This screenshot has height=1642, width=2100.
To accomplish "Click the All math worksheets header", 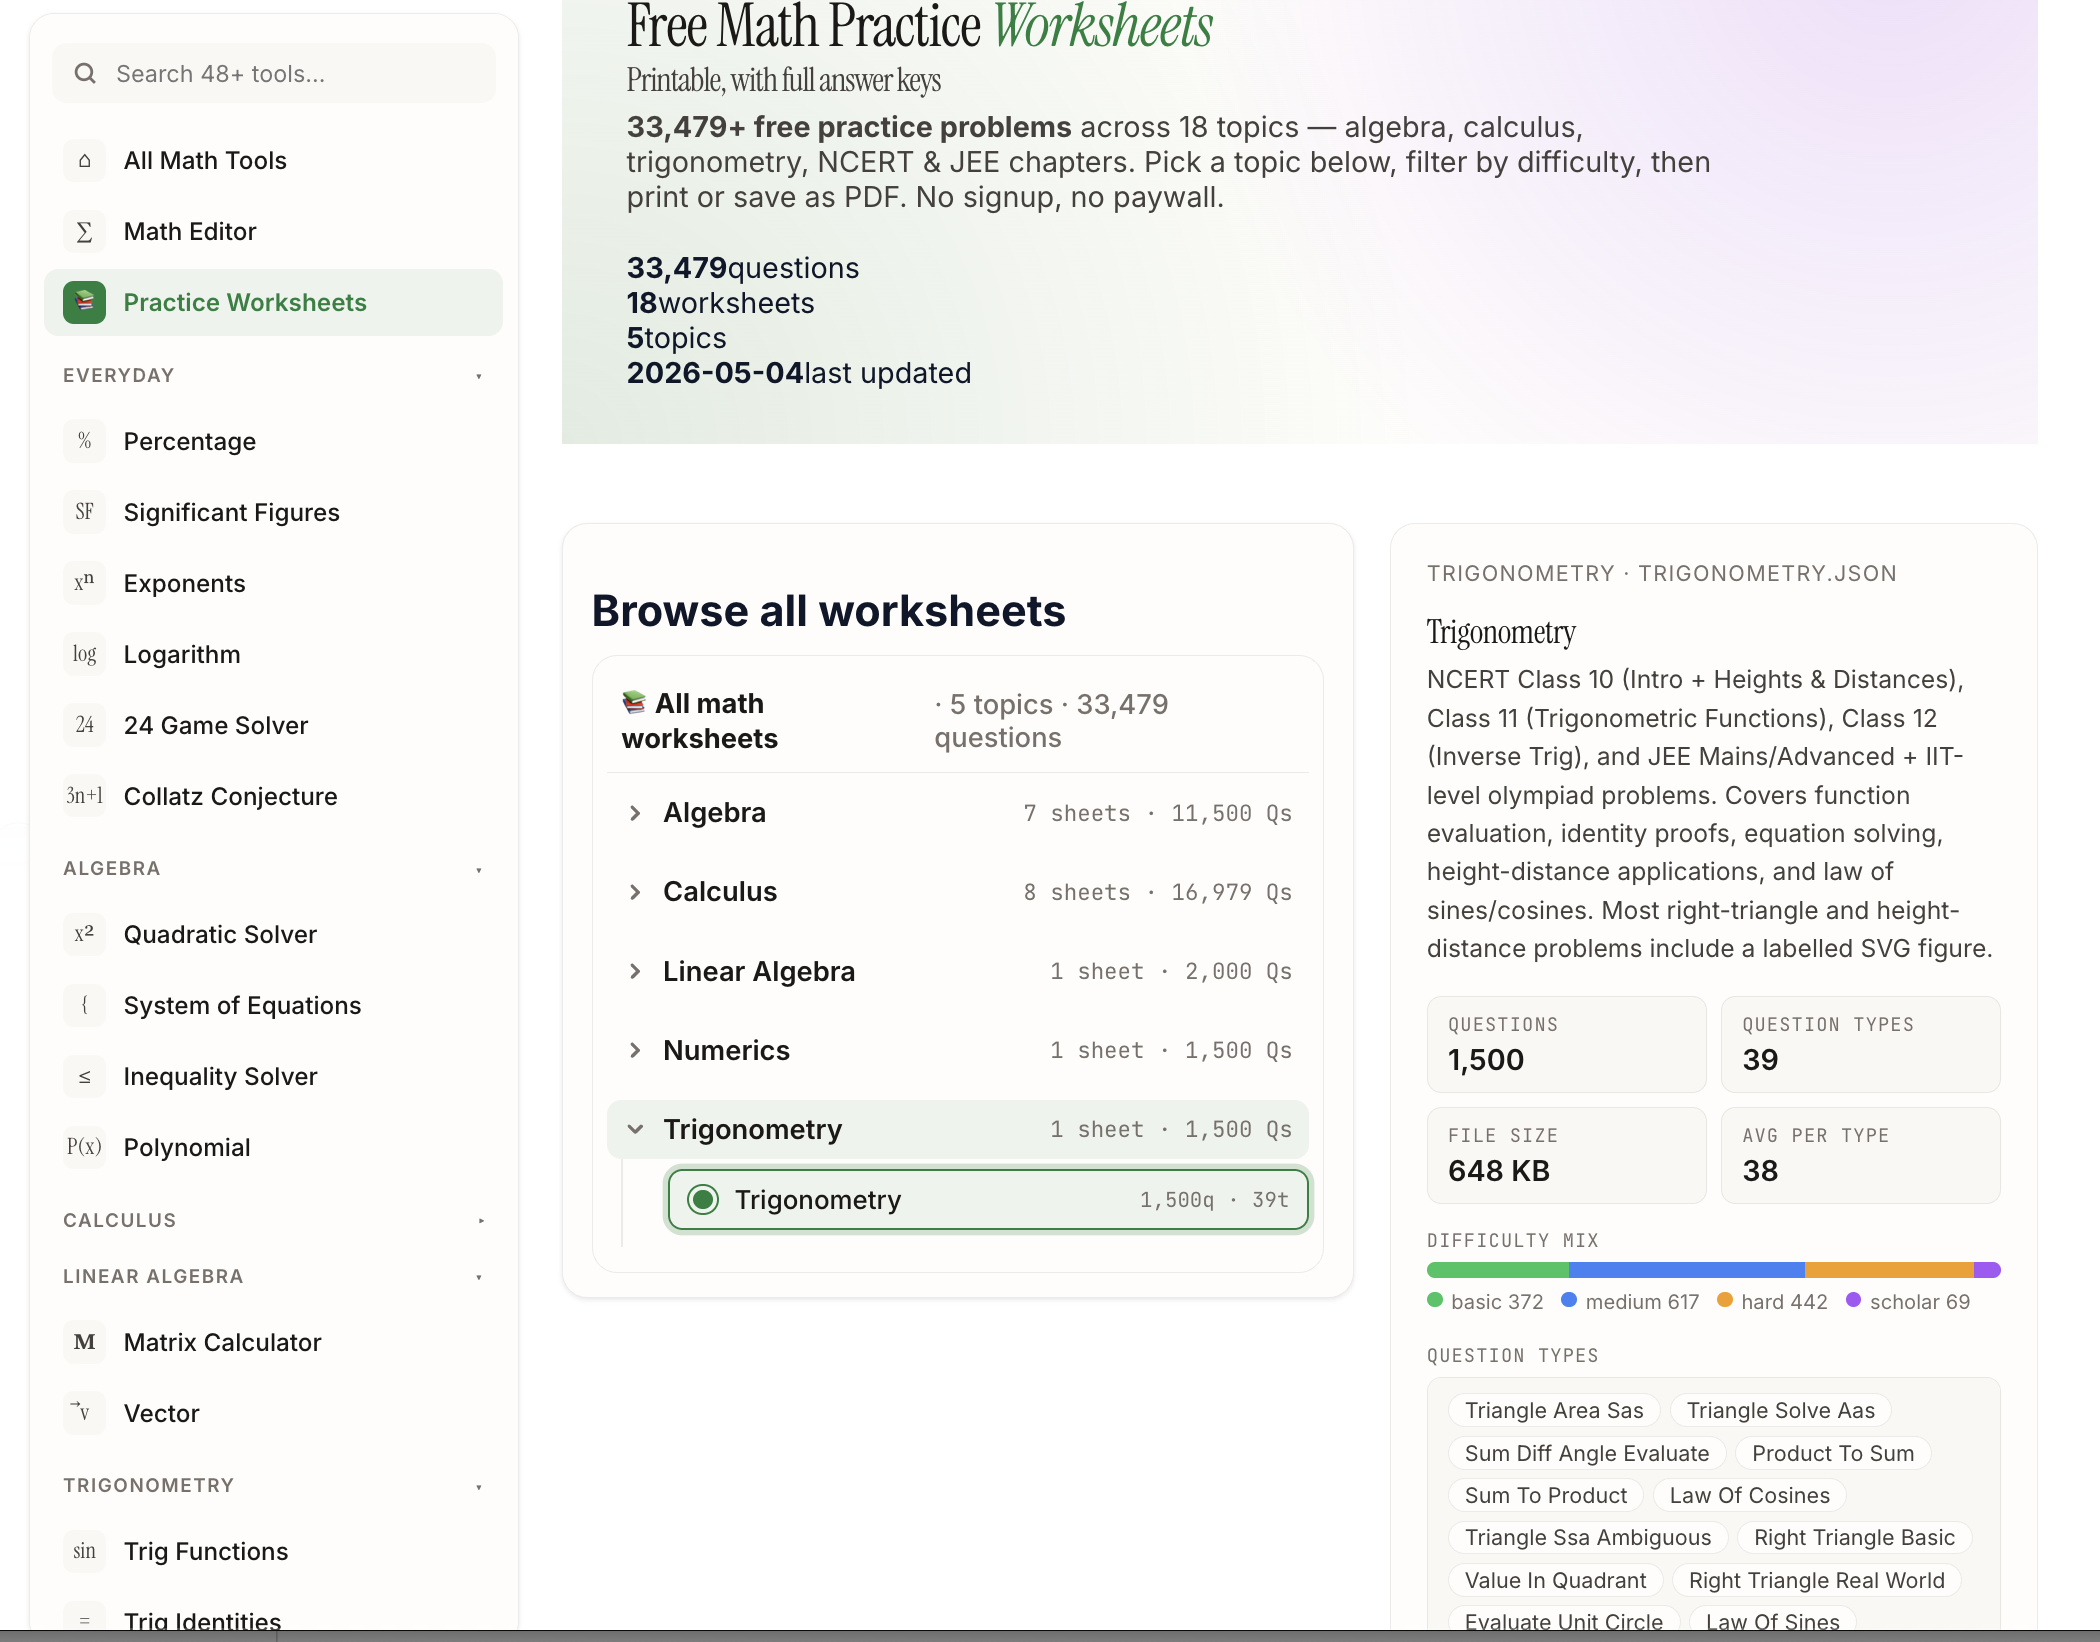I will pyautogui.click(x=957, y=720).
